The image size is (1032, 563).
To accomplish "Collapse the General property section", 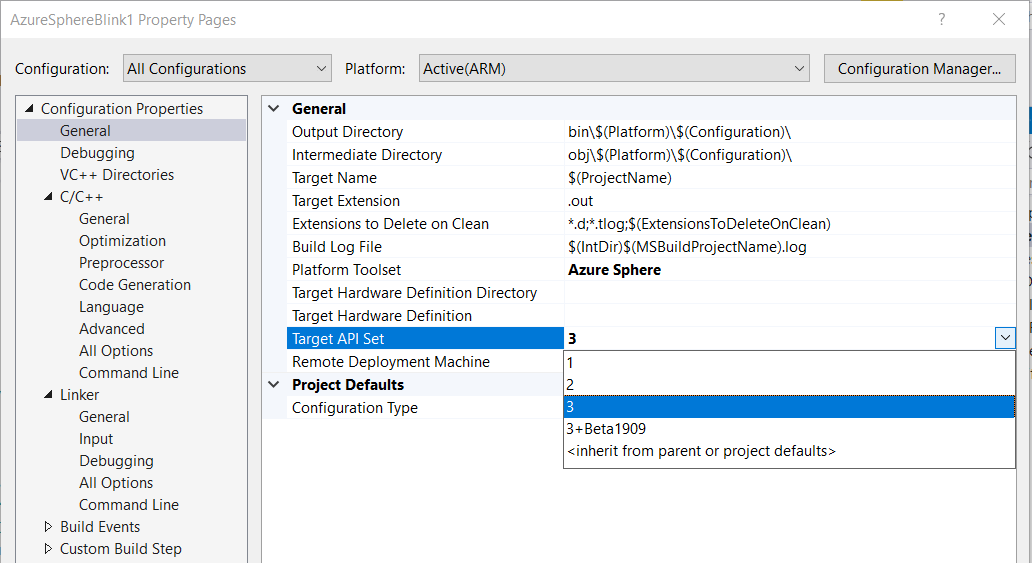I will [x=275, y=109].
